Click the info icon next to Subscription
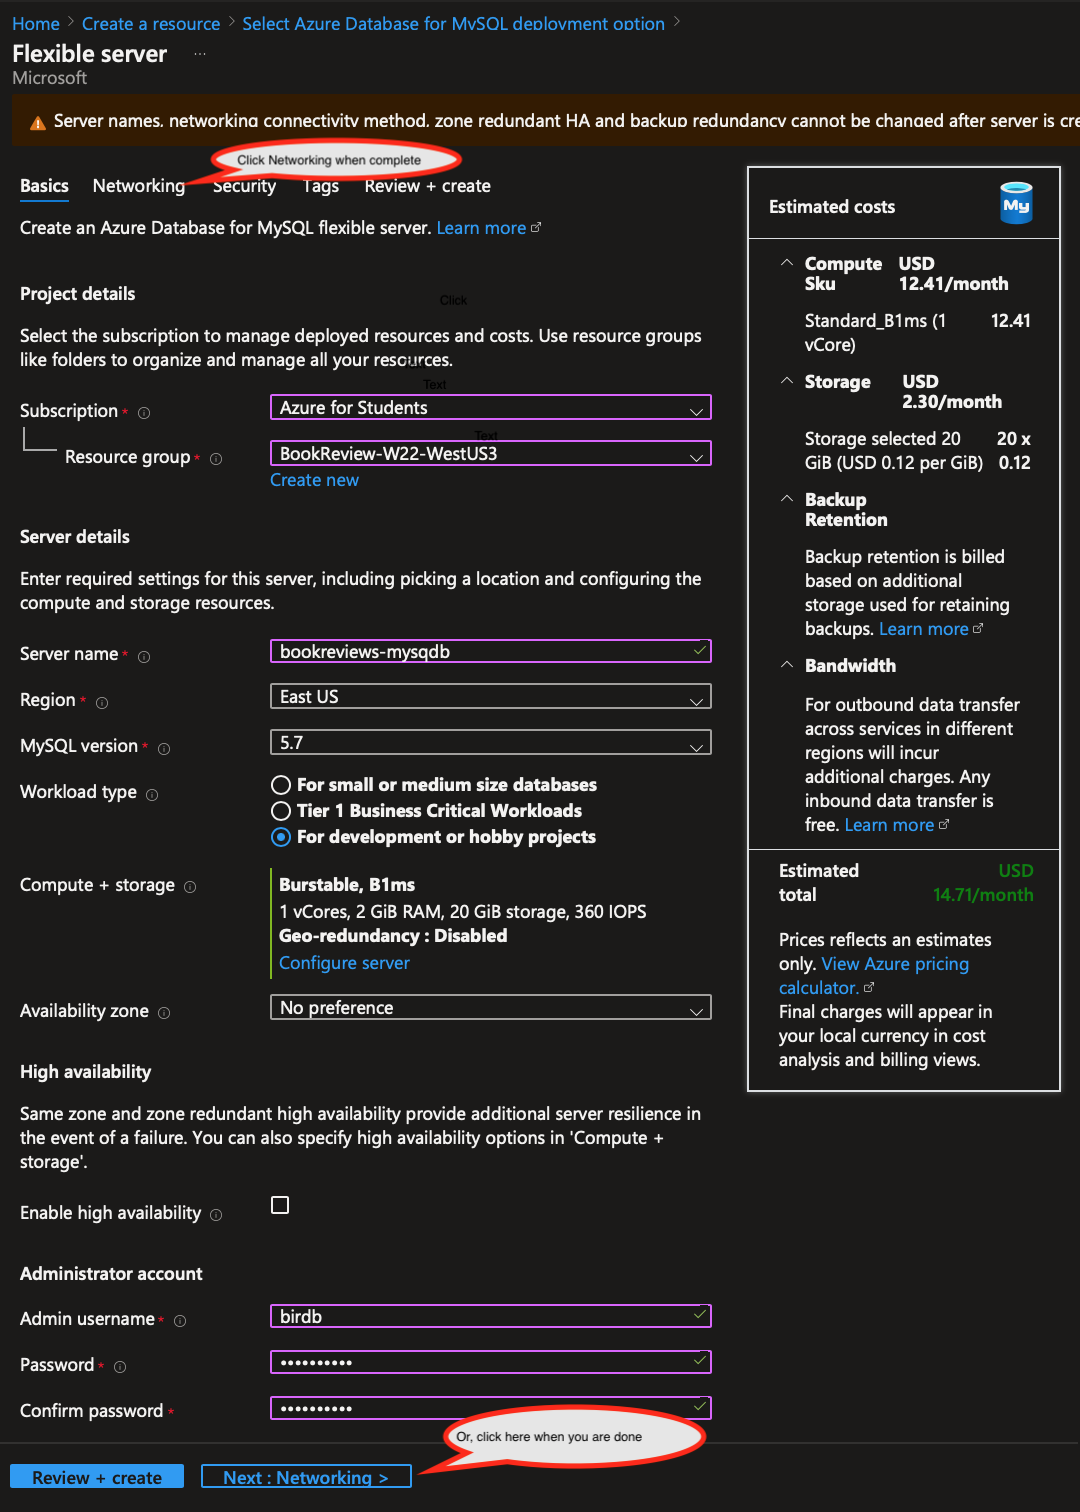 144,413
